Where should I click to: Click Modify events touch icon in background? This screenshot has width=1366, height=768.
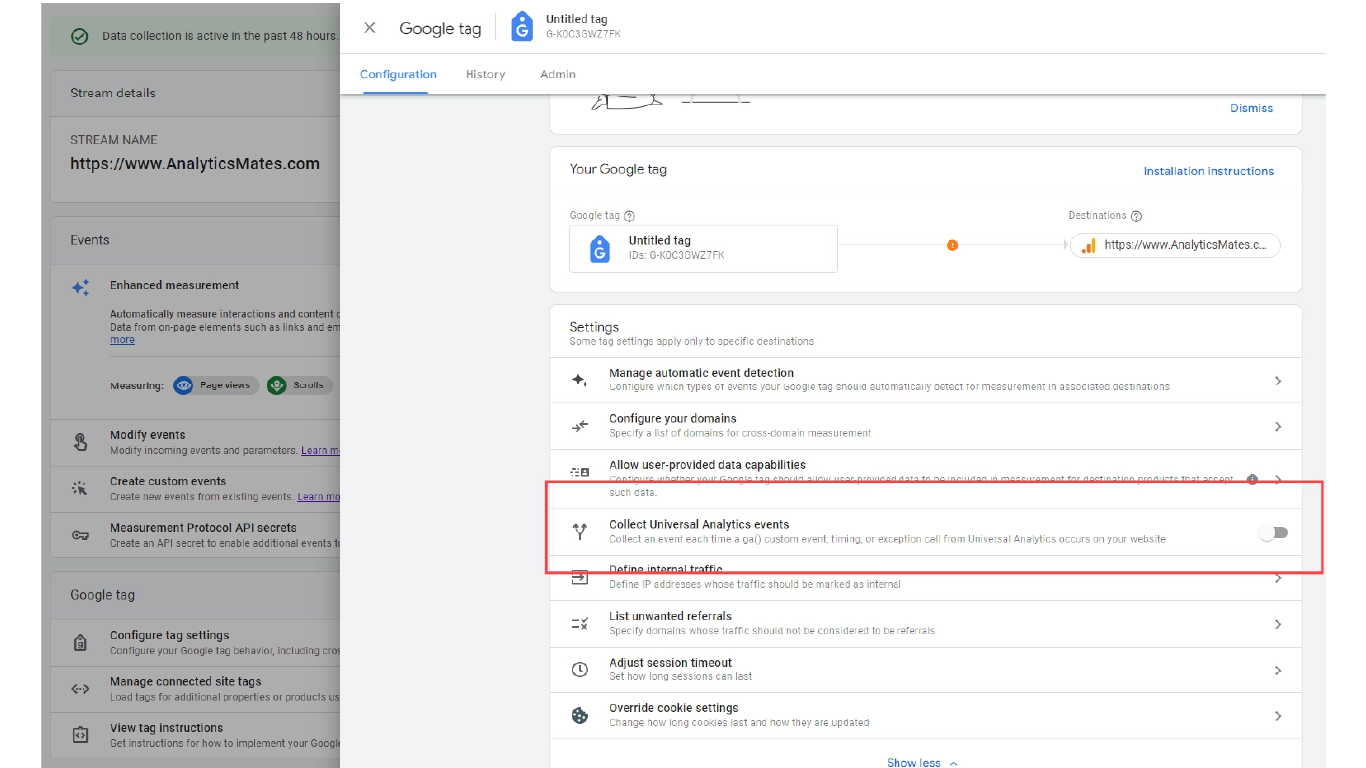click(80, 442)
